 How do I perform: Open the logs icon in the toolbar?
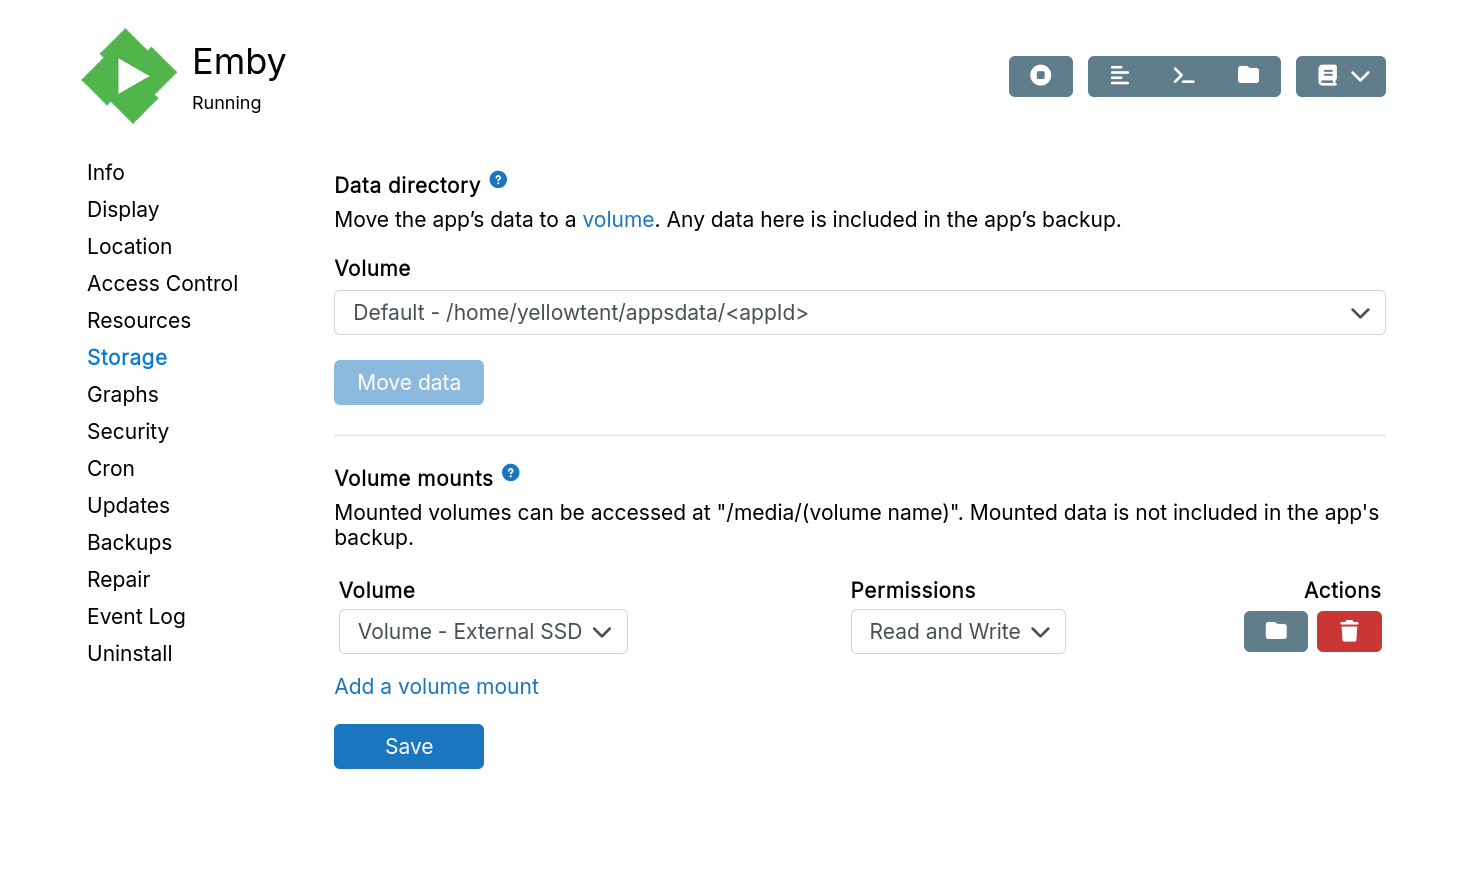[x=1120, y=76]
